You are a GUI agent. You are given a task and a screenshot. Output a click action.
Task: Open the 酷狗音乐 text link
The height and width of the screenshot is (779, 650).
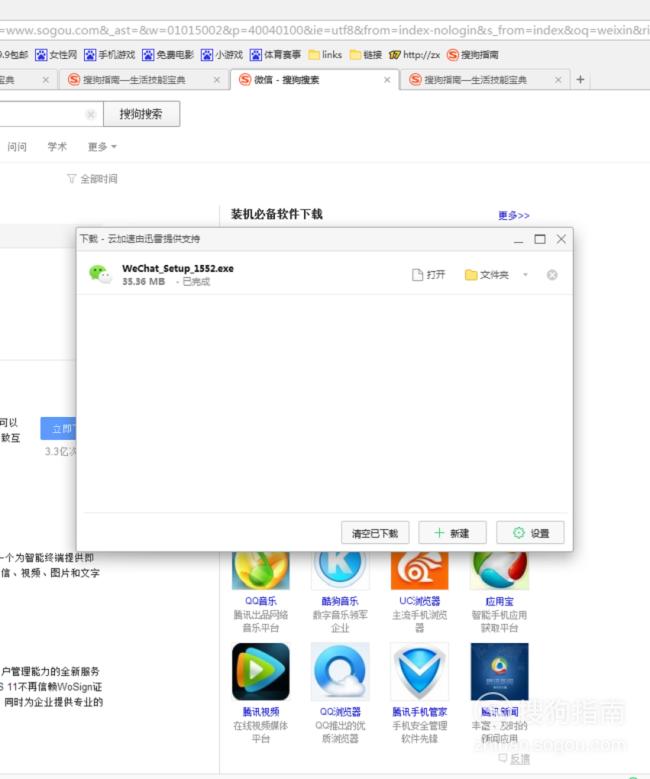pos(340,601)
